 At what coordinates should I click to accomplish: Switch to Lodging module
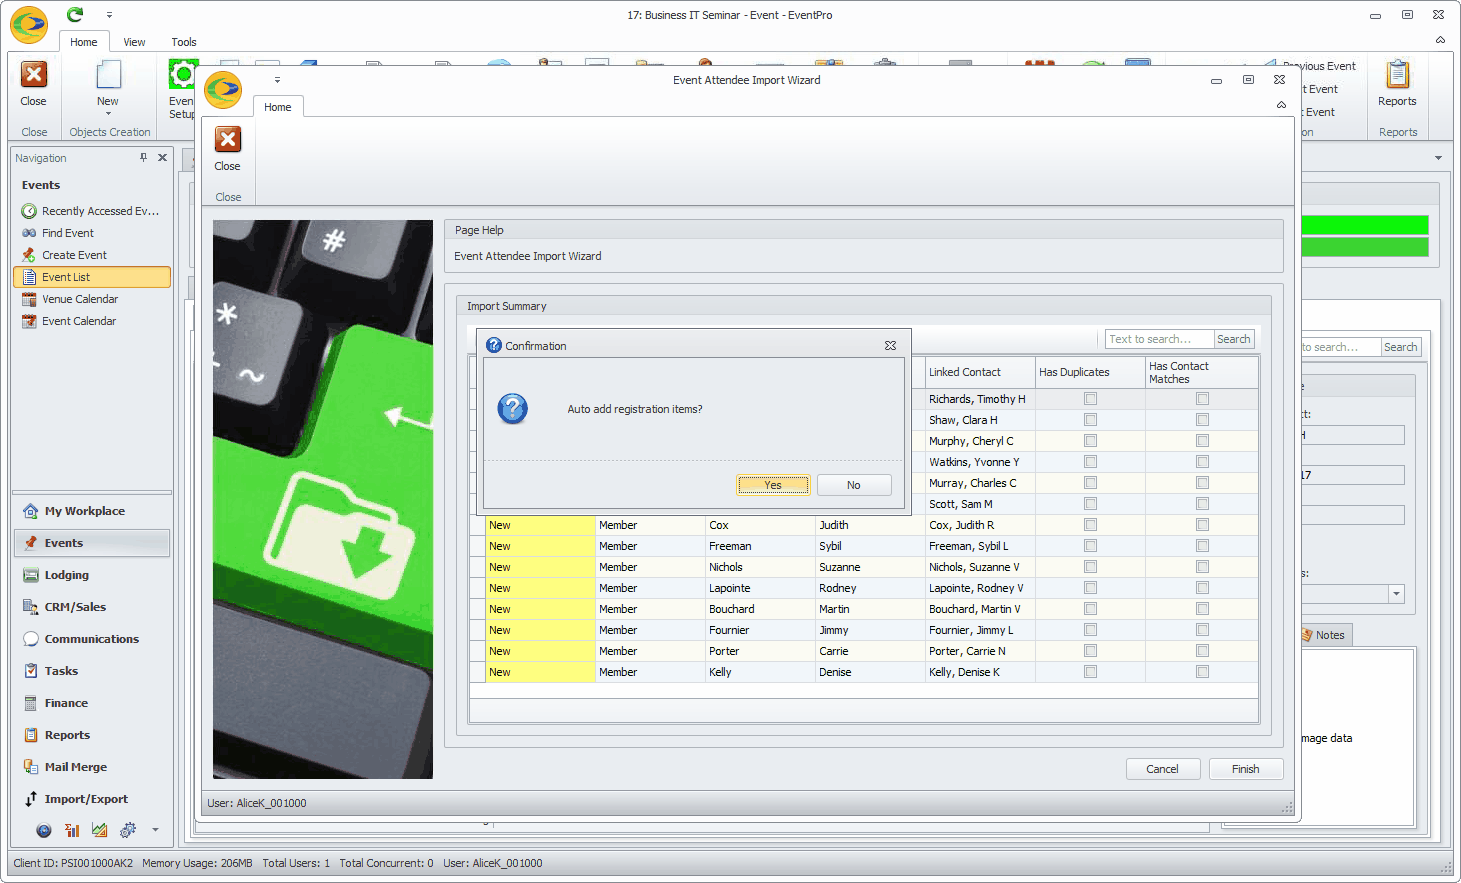tap(92, 575)
